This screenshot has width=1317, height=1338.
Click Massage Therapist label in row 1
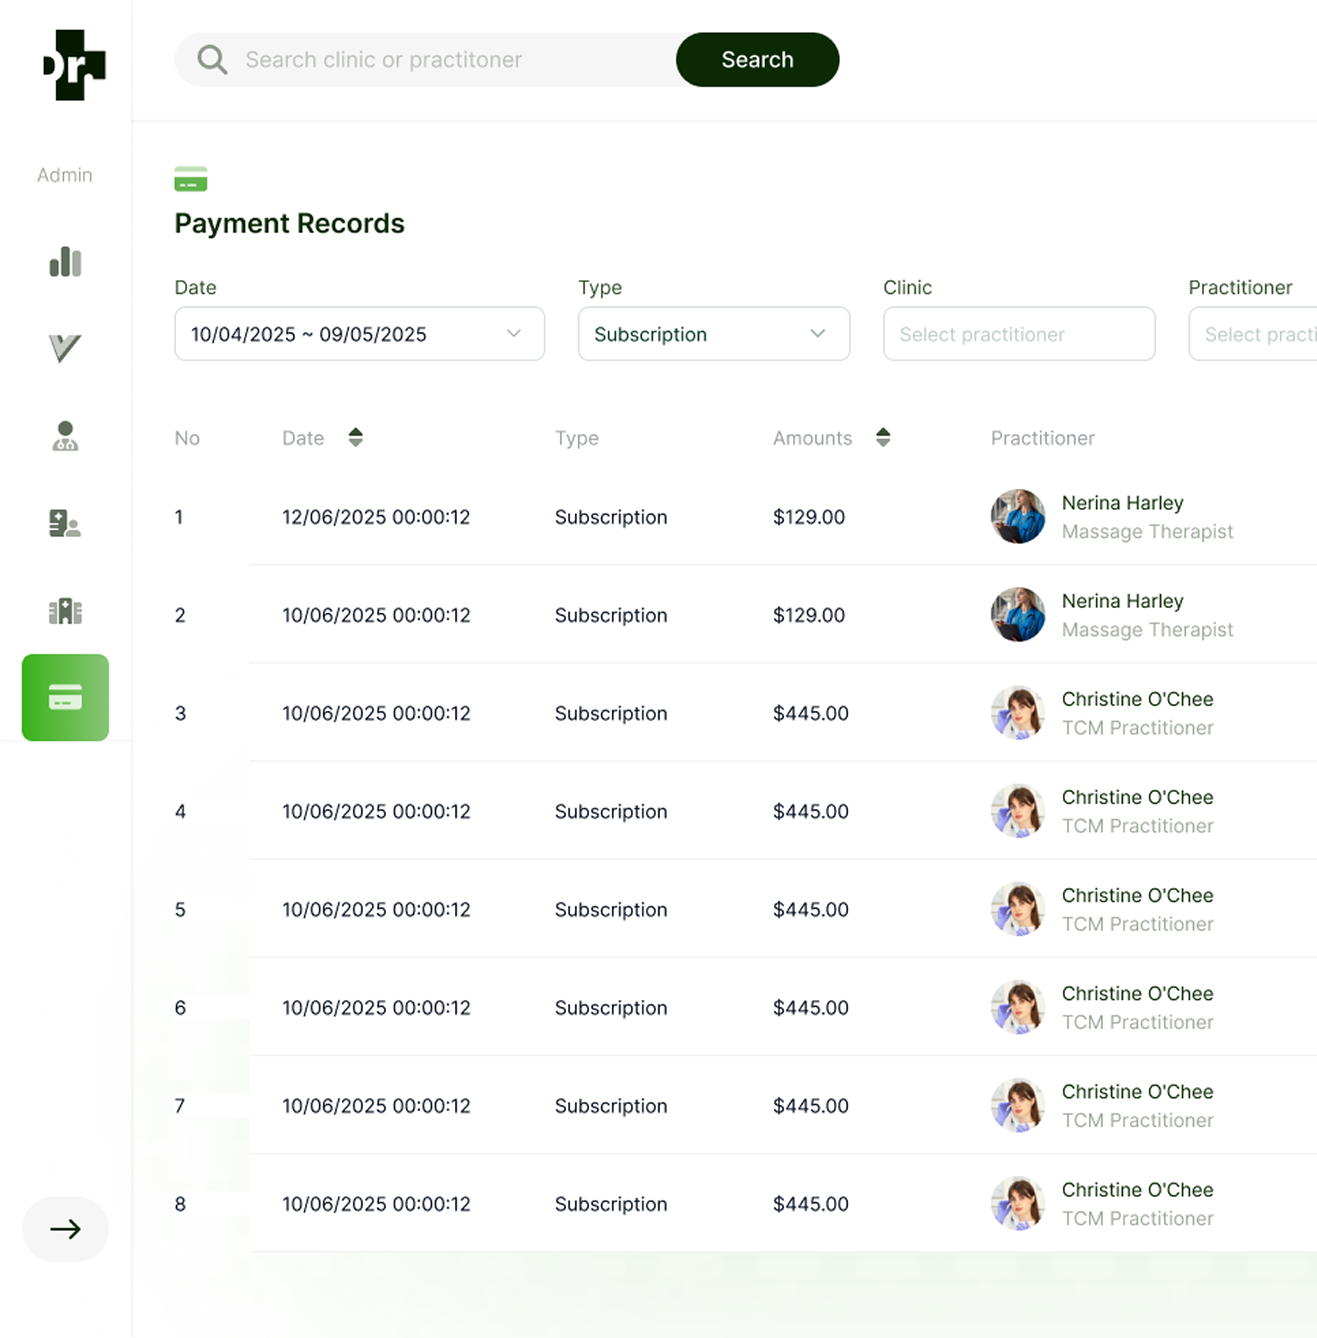(x=1147, y=531)
